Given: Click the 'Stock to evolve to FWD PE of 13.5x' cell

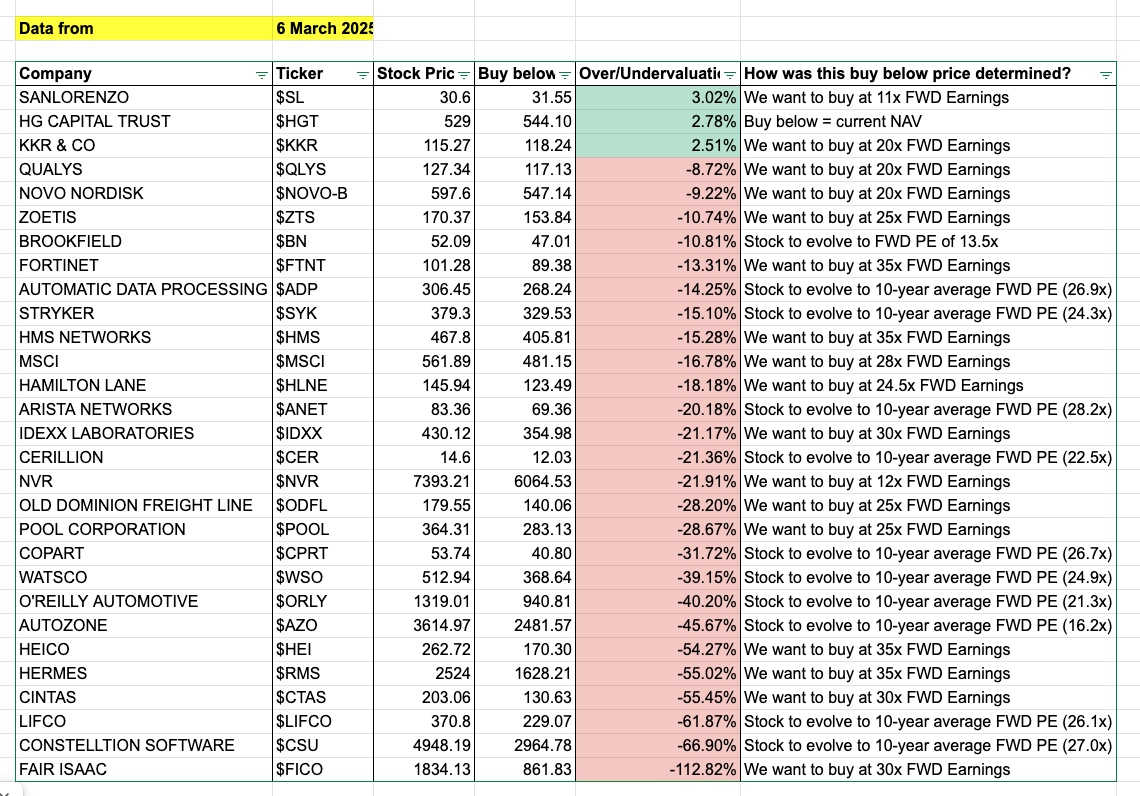Looking at the screenshot, I should [928, 241].
